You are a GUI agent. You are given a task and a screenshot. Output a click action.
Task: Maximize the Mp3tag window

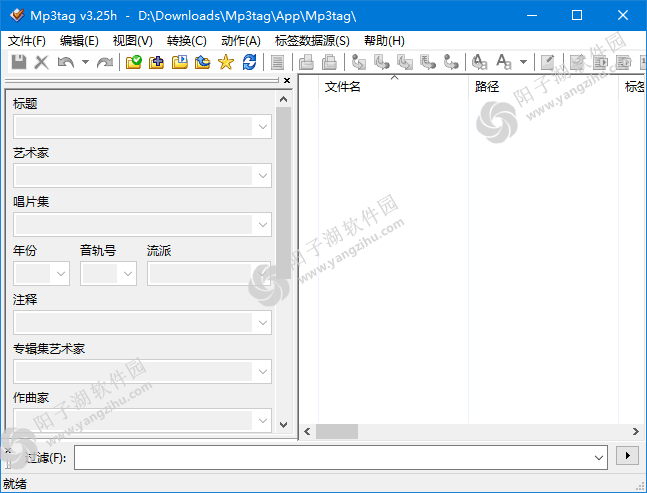577,15
